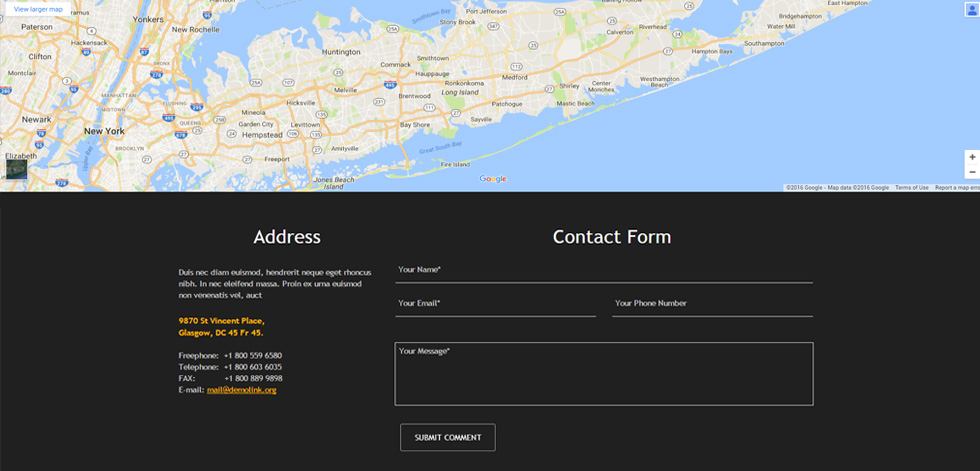Click the map zoom in plus button
This screenshot has width=980, height=471.
[972, 157]
